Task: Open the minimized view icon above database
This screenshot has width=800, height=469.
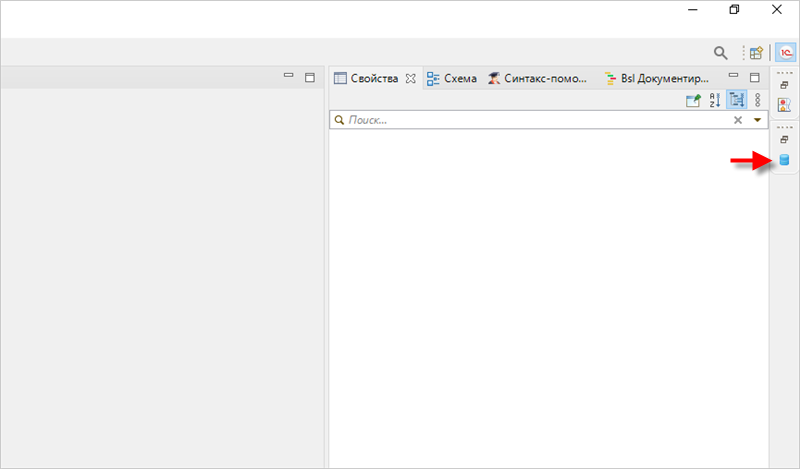Action: [x=784, y=104]
